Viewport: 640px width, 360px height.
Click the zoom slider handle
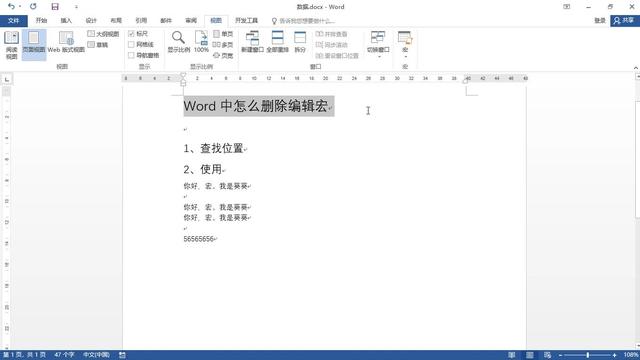[588, 355]
